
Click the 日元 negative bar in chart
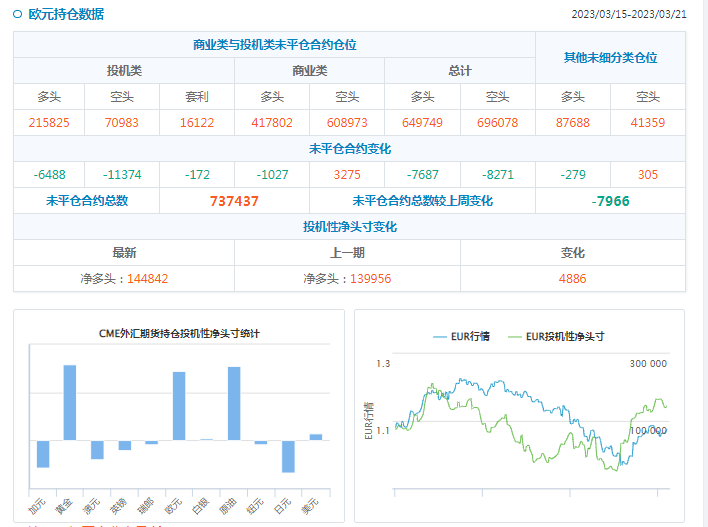[288, 456]
